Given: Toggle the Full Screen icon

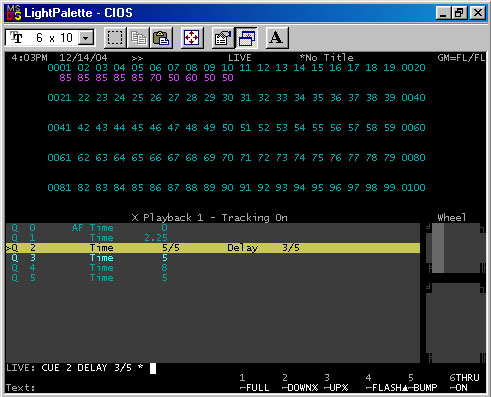Looking at the screenshot, I should click(x=192, y=38).
